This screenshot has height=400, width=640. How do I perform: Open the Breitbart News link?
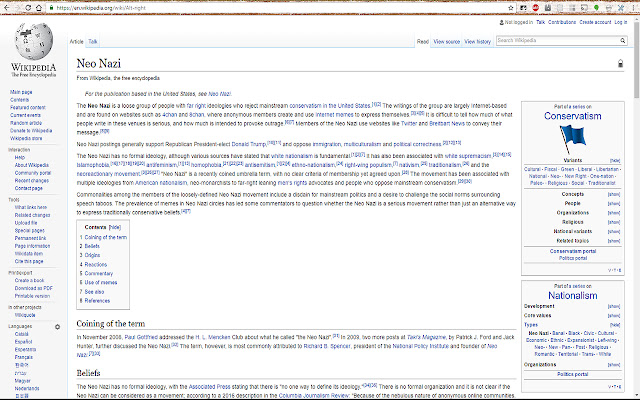(x=447, y=124)
